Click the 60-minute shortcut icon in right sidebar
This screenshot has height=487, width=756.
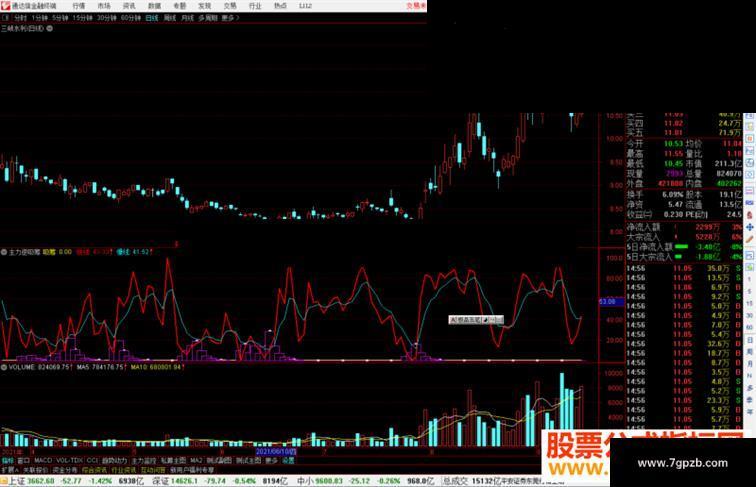point(750,327)
